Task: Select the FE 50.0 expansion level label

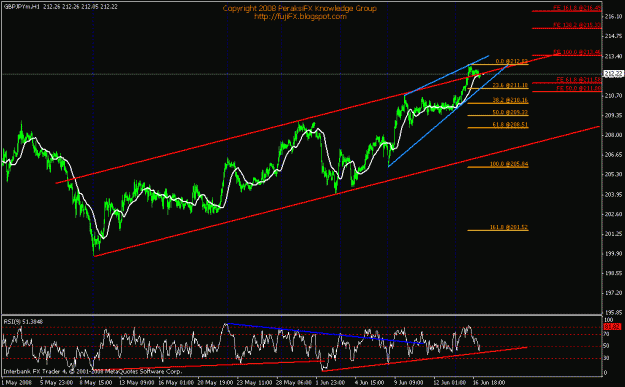Action: [x=578, y=88]
